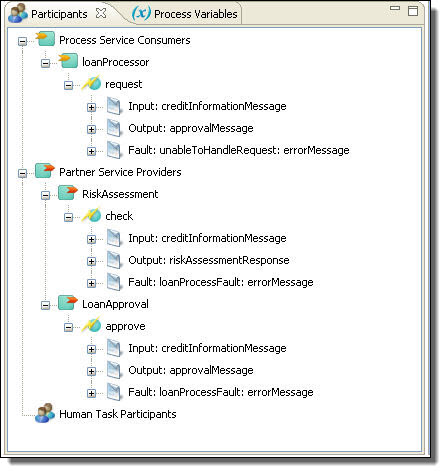Select Fault: loanProcessFault under approve
The height and width of the screenshot is (473, 446).
(221, 392)
